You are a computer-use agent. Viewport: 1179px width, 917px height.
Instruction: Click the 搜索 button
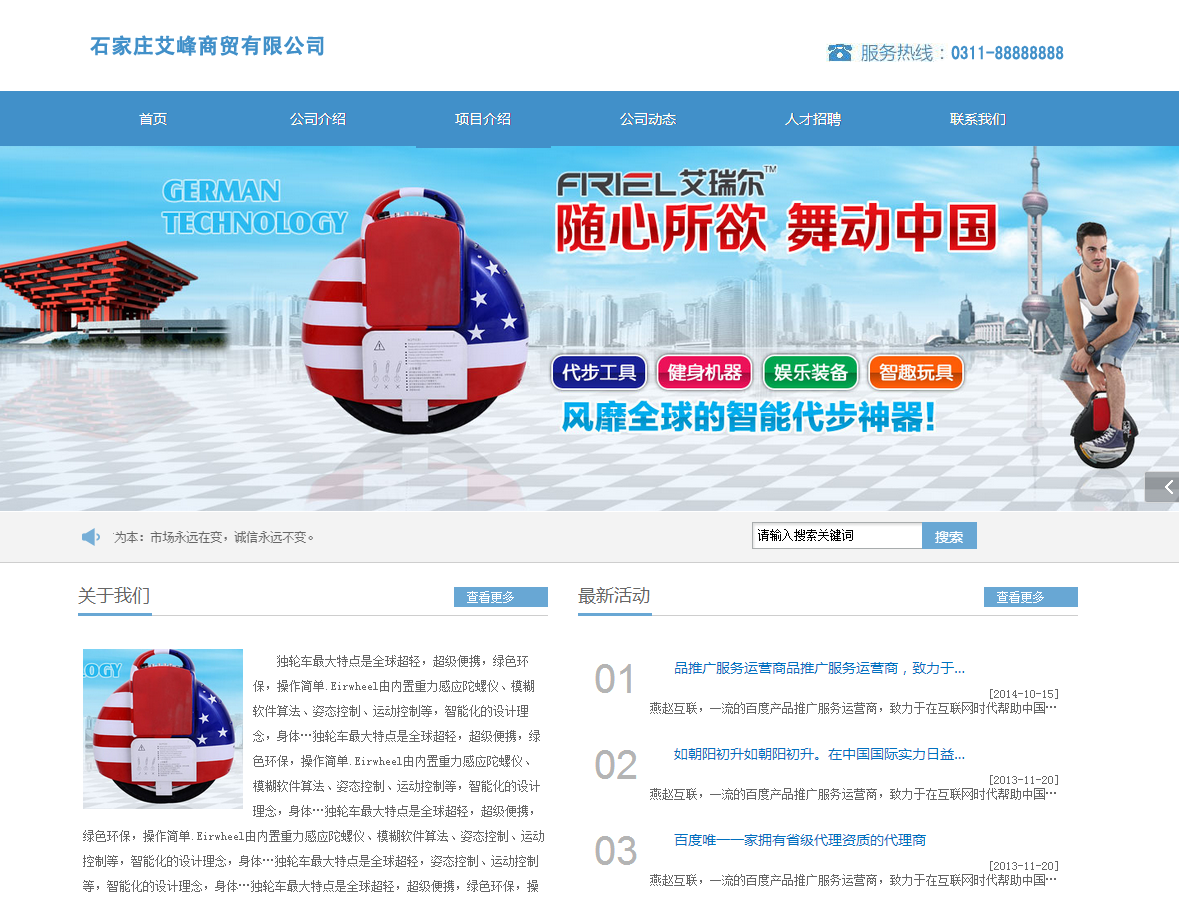click(x=949, y=536)
